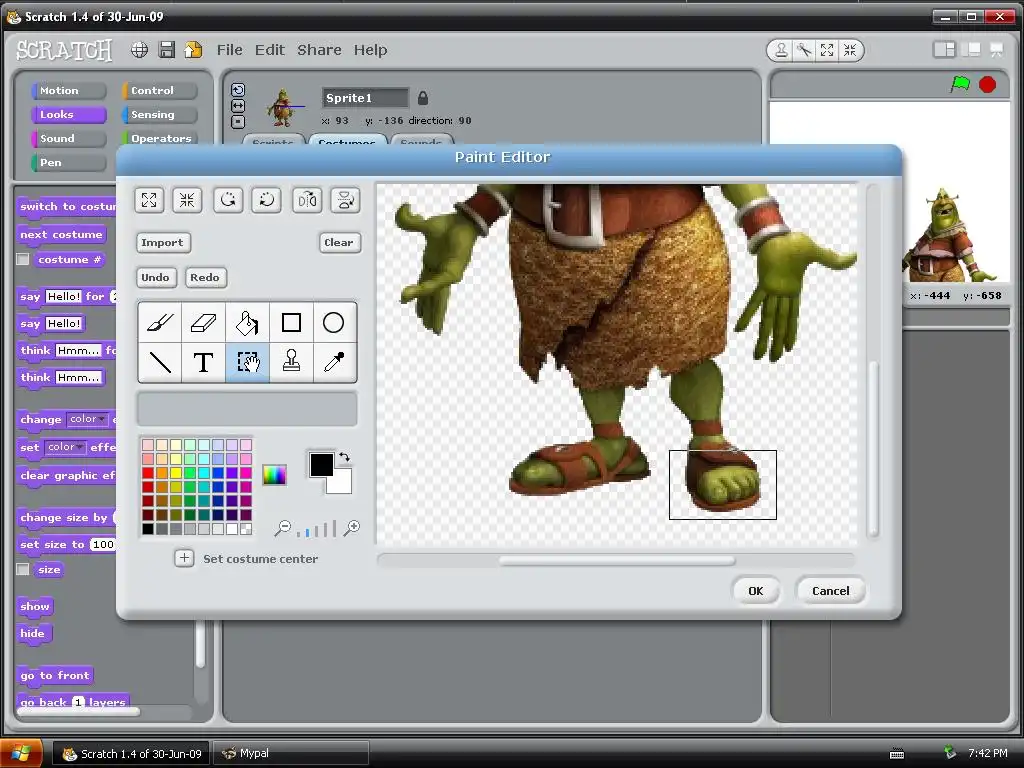Screen dimensions: 1024x768
Task: Select the stamp tool
Action: tap(291, 362)
